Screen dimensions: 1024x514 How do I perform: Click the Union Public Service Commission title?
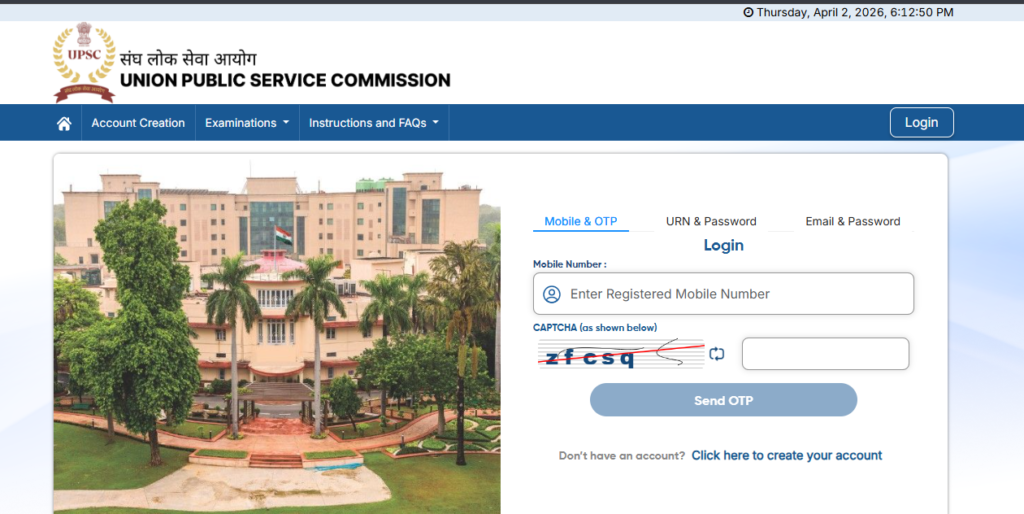[285, 80]
